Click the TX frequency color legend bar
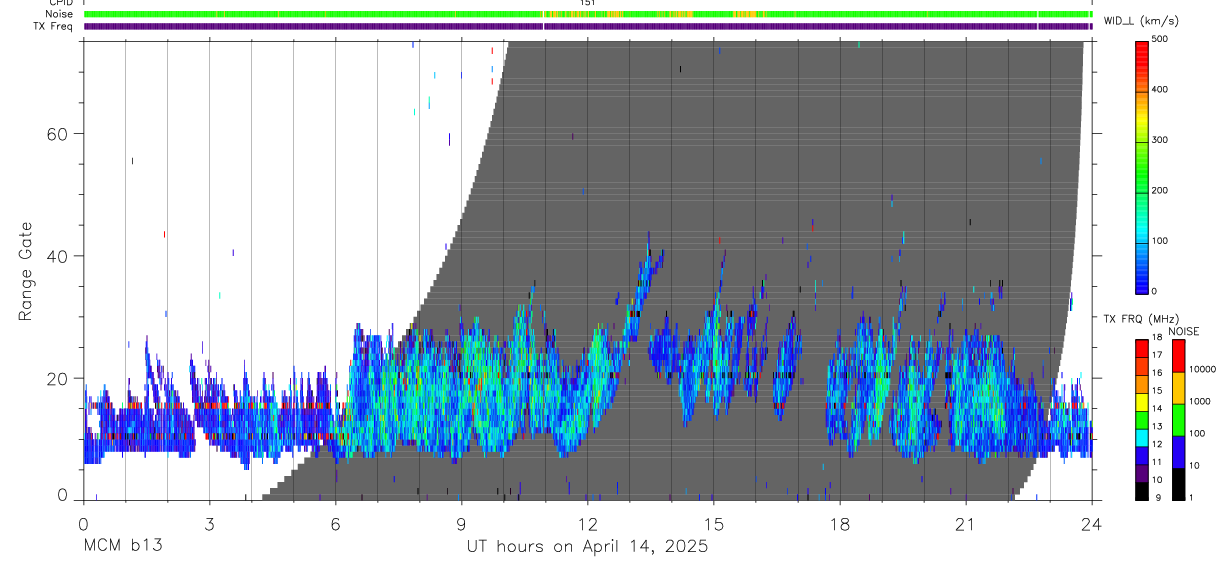The image size is (1228, 567). coord(1142,420)
